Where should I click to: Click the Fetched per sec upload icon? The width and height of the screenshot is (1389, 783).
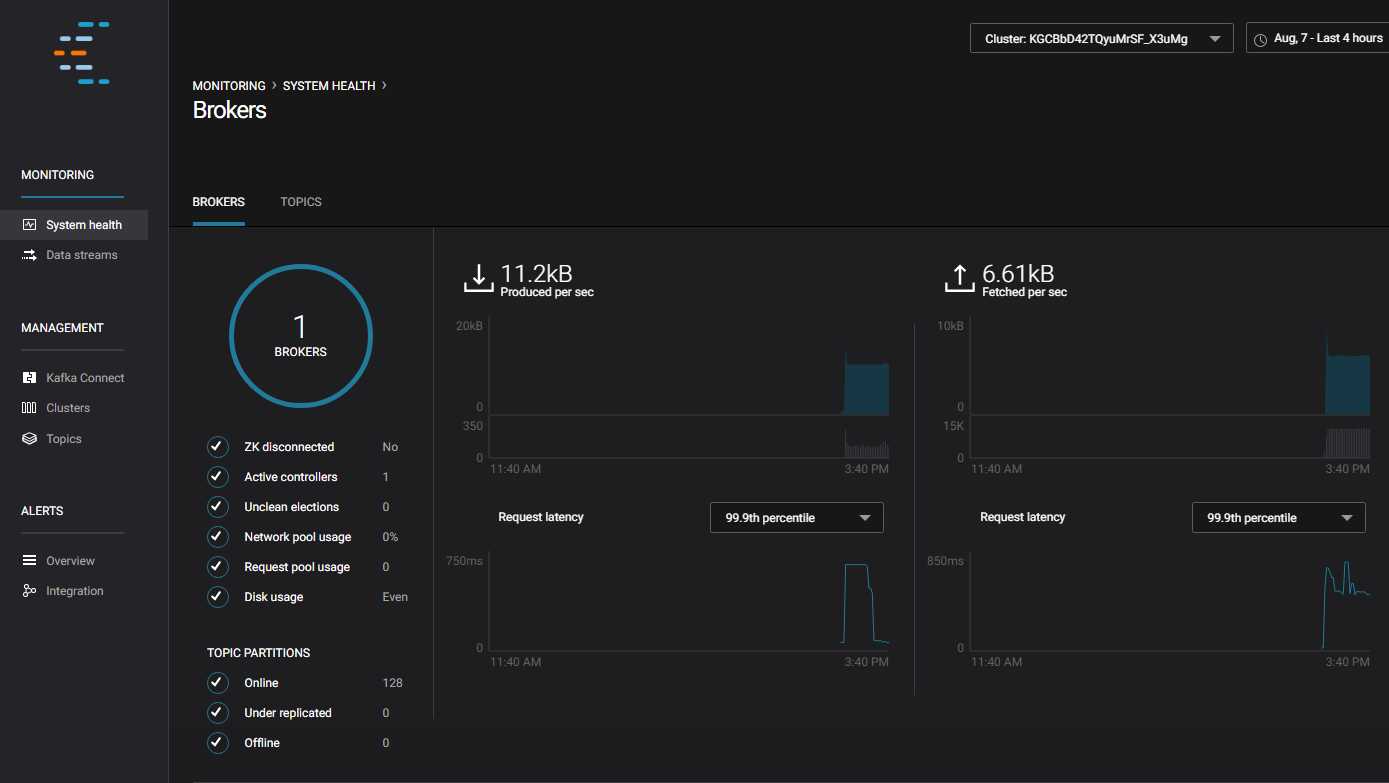(x=960, y=279)
